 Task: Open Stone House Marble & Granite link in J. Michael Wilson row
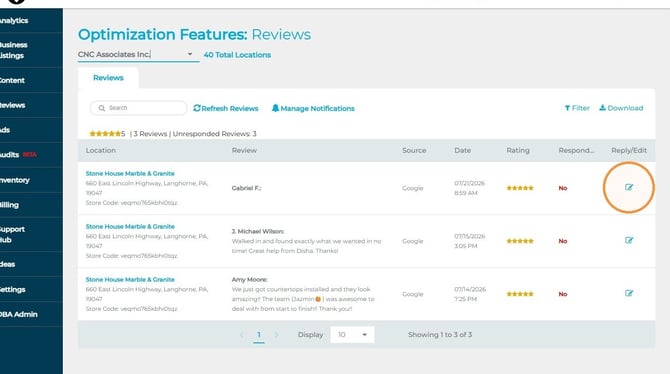point(130,227)
